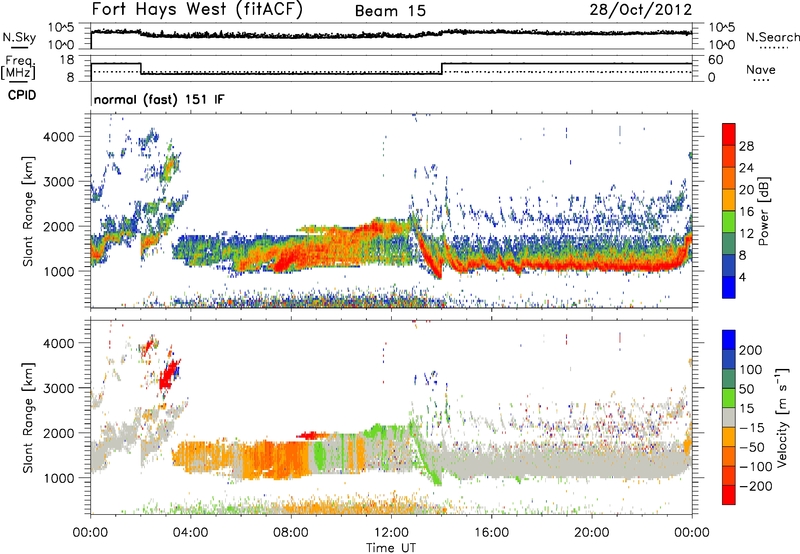Screen dimensions: 800x554
Task: Click the small red velocity streak near 2000 km
Action: tap(312, 435)
